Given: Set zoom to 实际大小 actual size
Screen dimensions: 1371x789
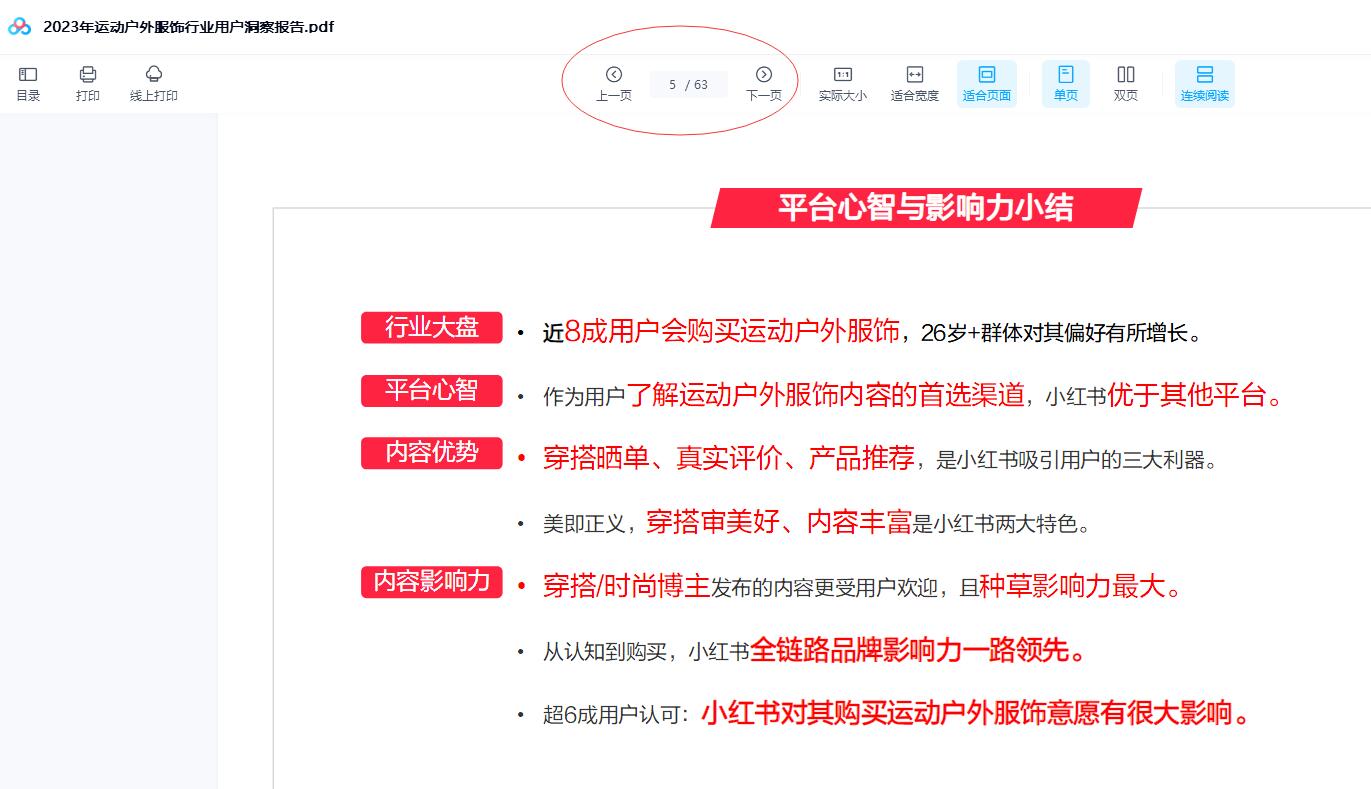Looking at the screenshot, I should click(842, 83).
